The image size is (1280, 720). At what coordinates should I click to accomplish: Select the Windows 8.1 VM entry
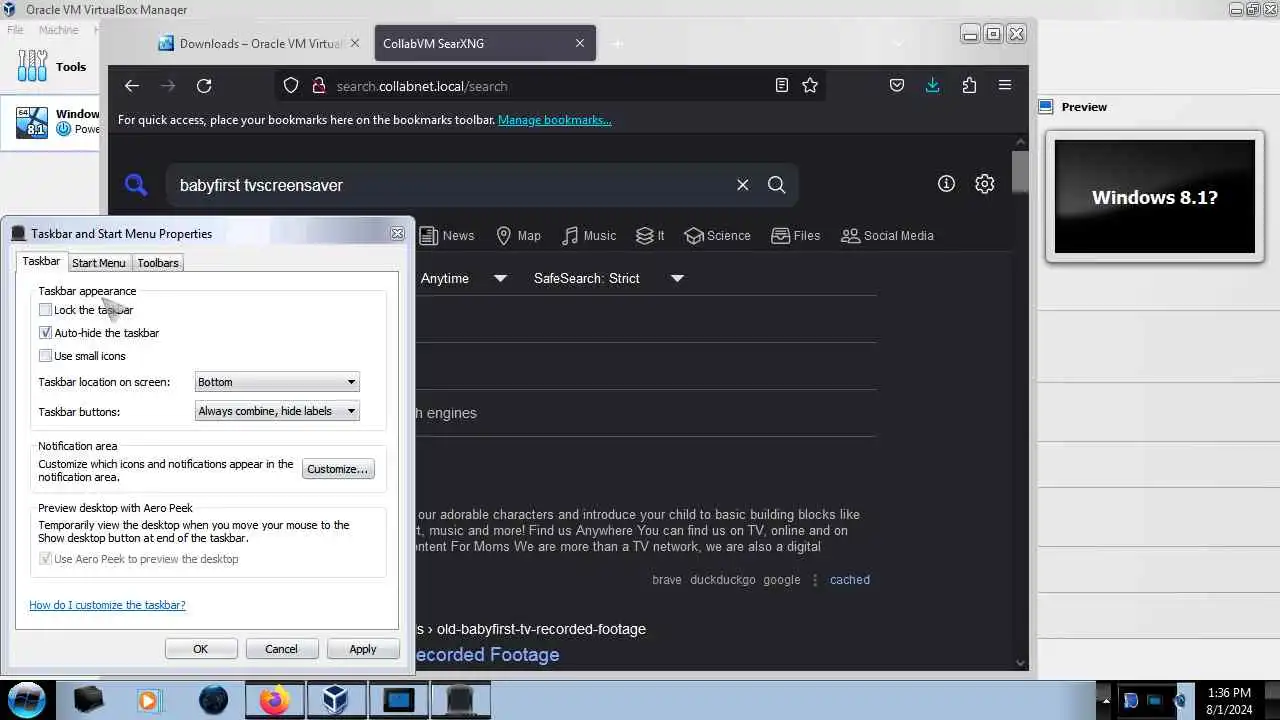click(52, 122)
